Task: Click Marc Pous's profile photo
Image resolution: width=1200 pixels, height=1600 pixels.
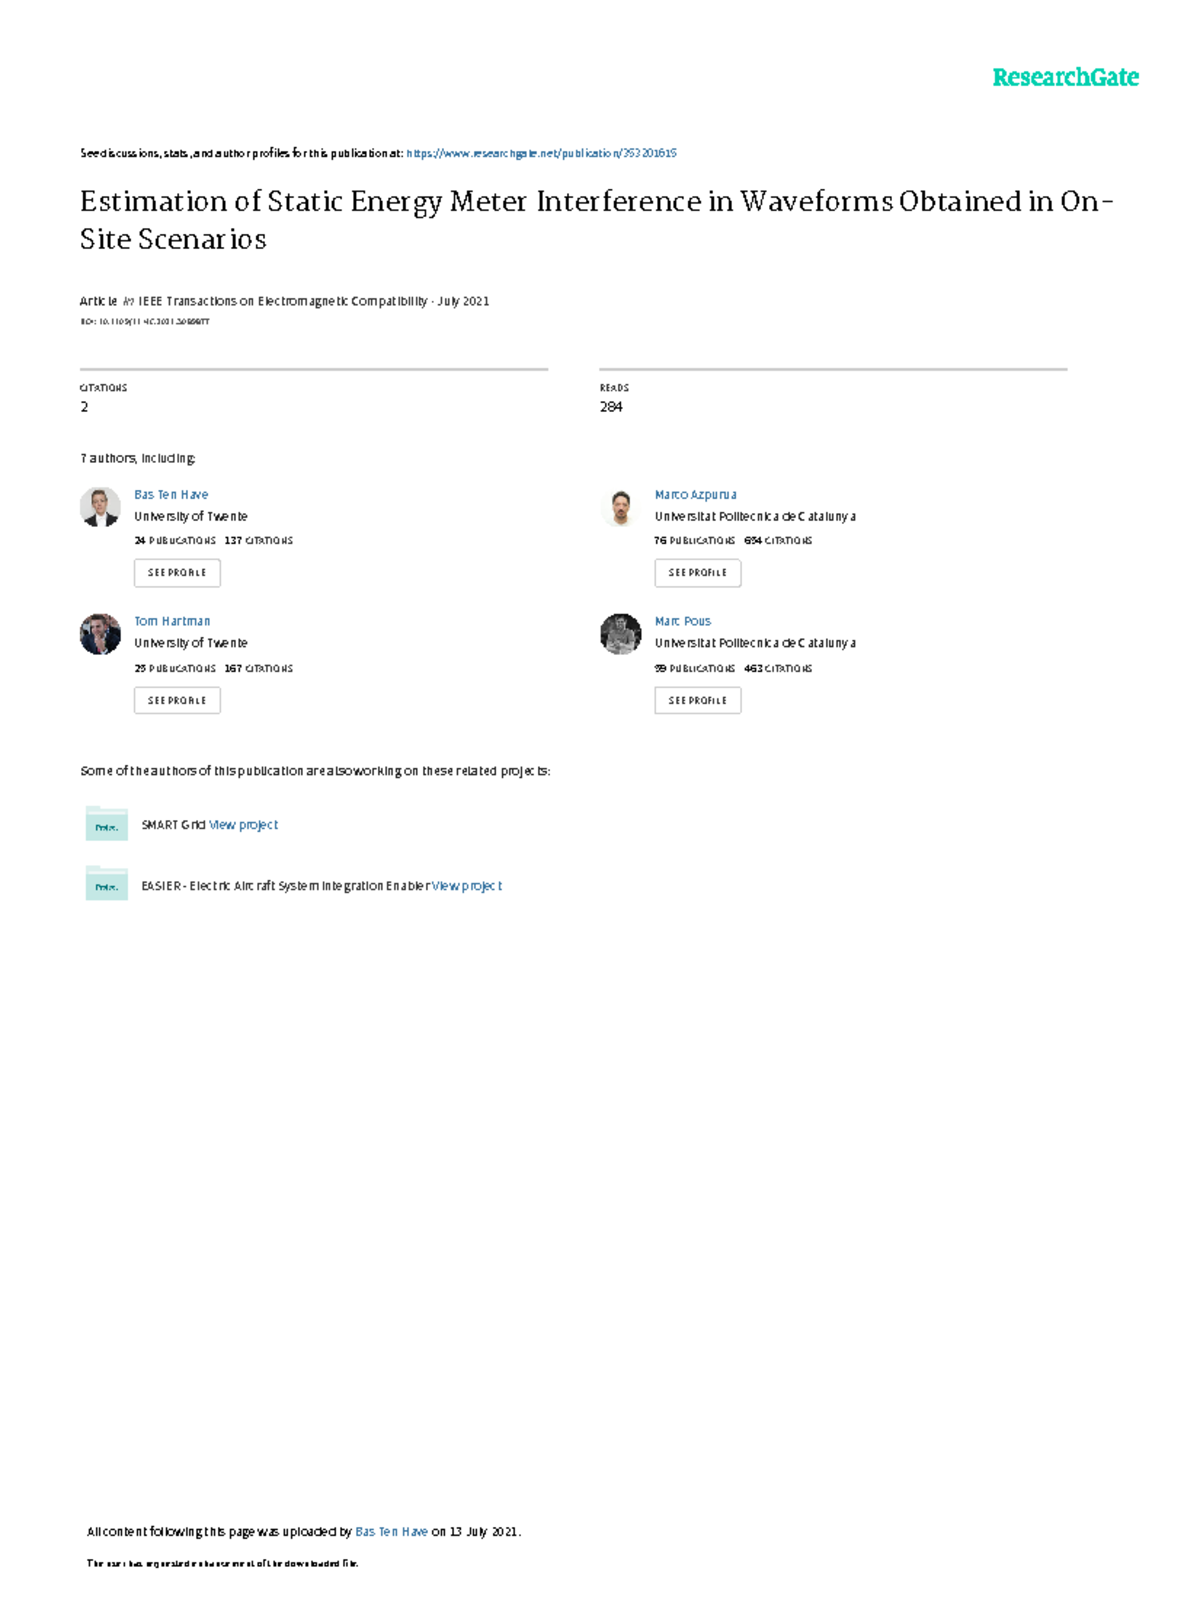Action: pyautogui.click(x=620, y=634)
